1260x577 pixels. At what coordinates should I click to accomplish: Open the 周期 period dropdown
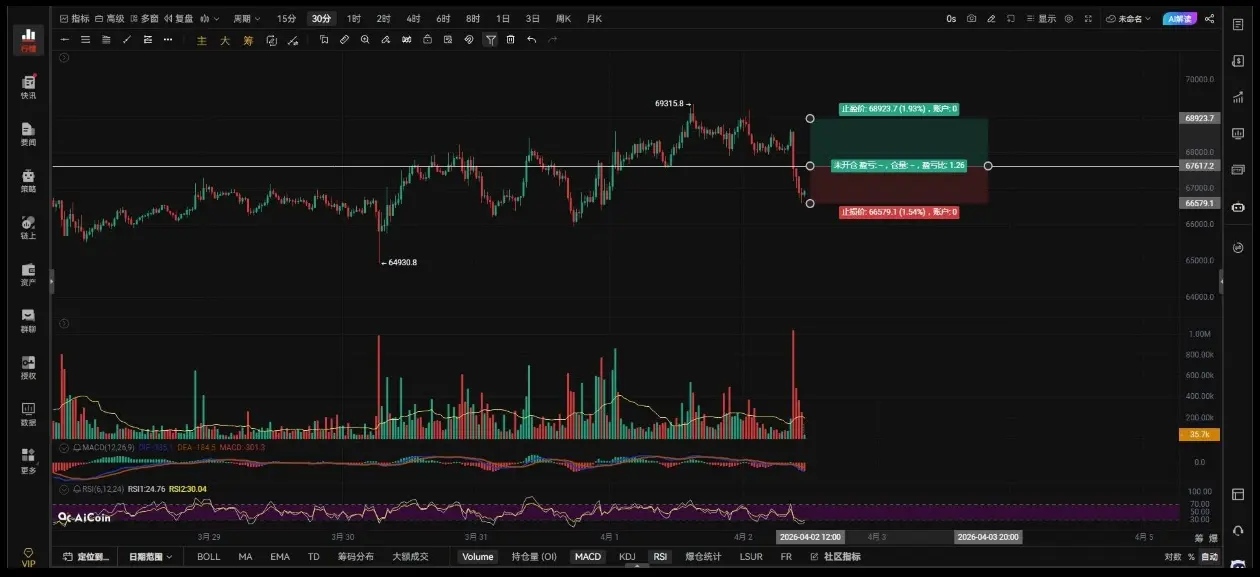[246, 18]
